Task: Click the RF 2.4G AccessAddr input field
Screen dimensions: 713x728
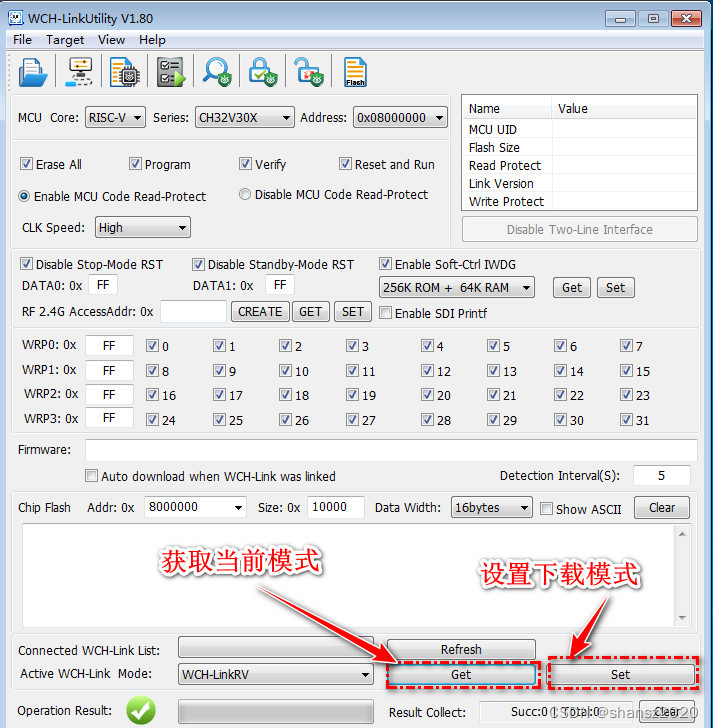Action: [x=193, y=311]
